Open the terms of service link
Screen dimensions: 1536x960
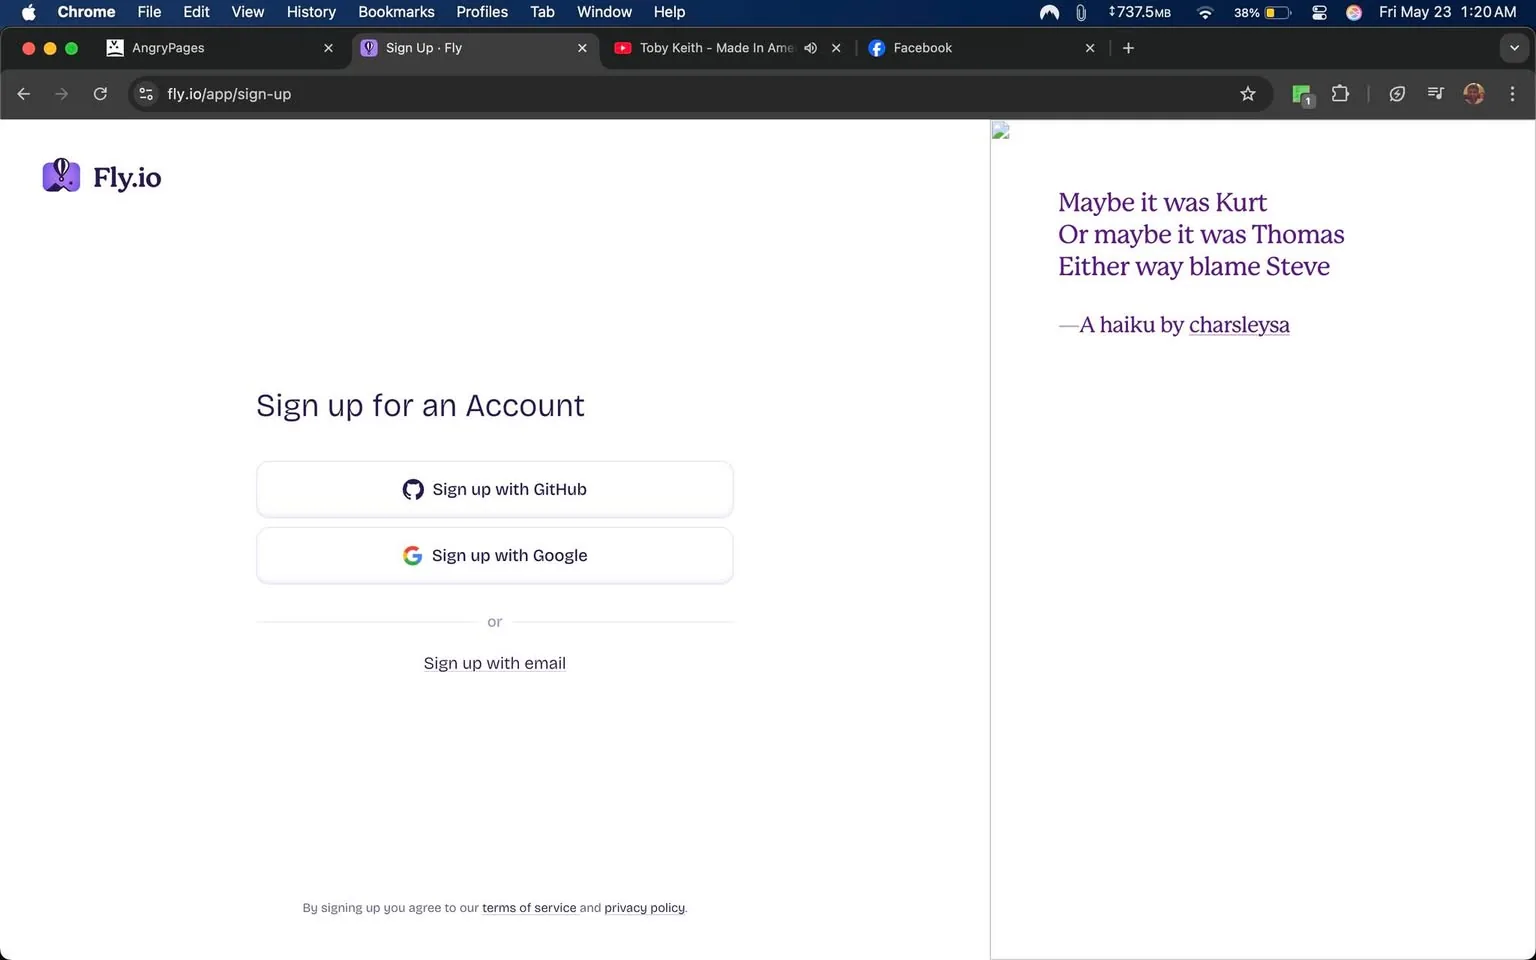tap(528, 907)
